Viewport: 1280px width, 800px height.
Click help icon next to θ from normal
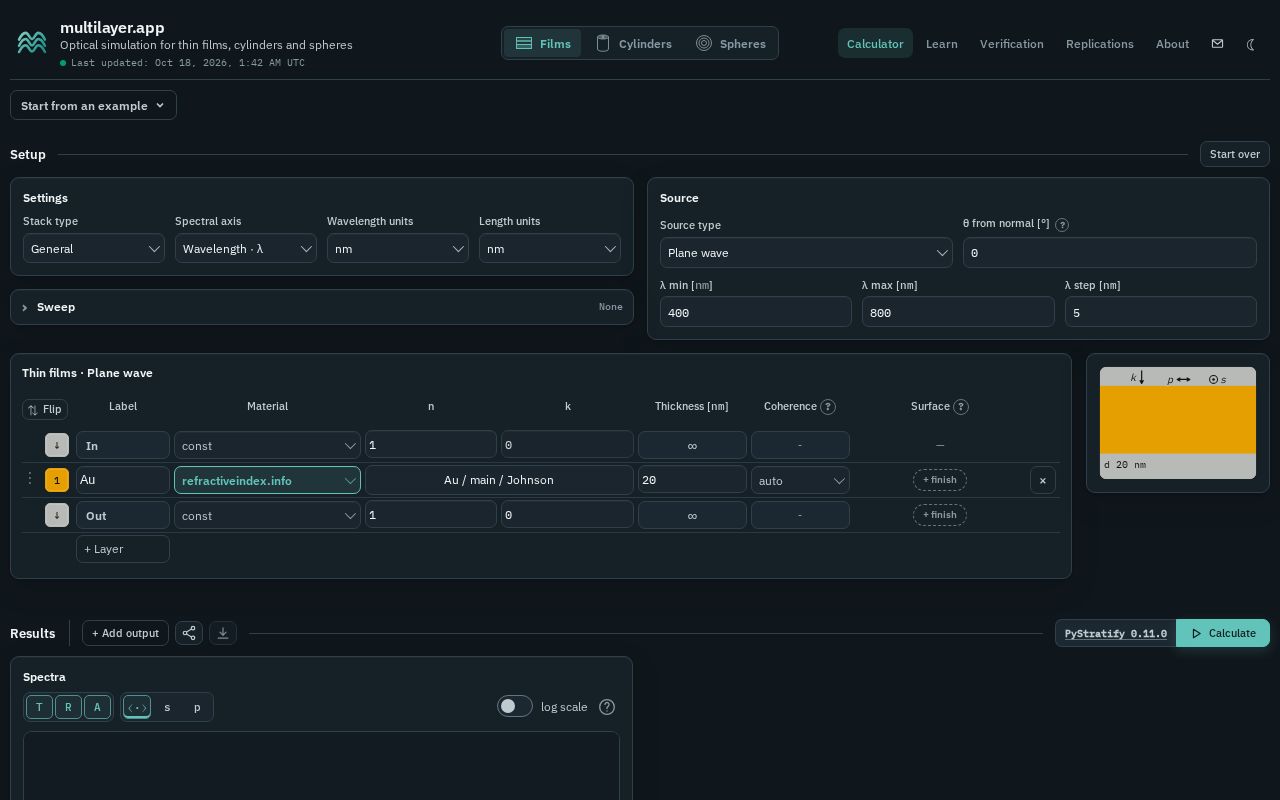tap(1062, 225)
